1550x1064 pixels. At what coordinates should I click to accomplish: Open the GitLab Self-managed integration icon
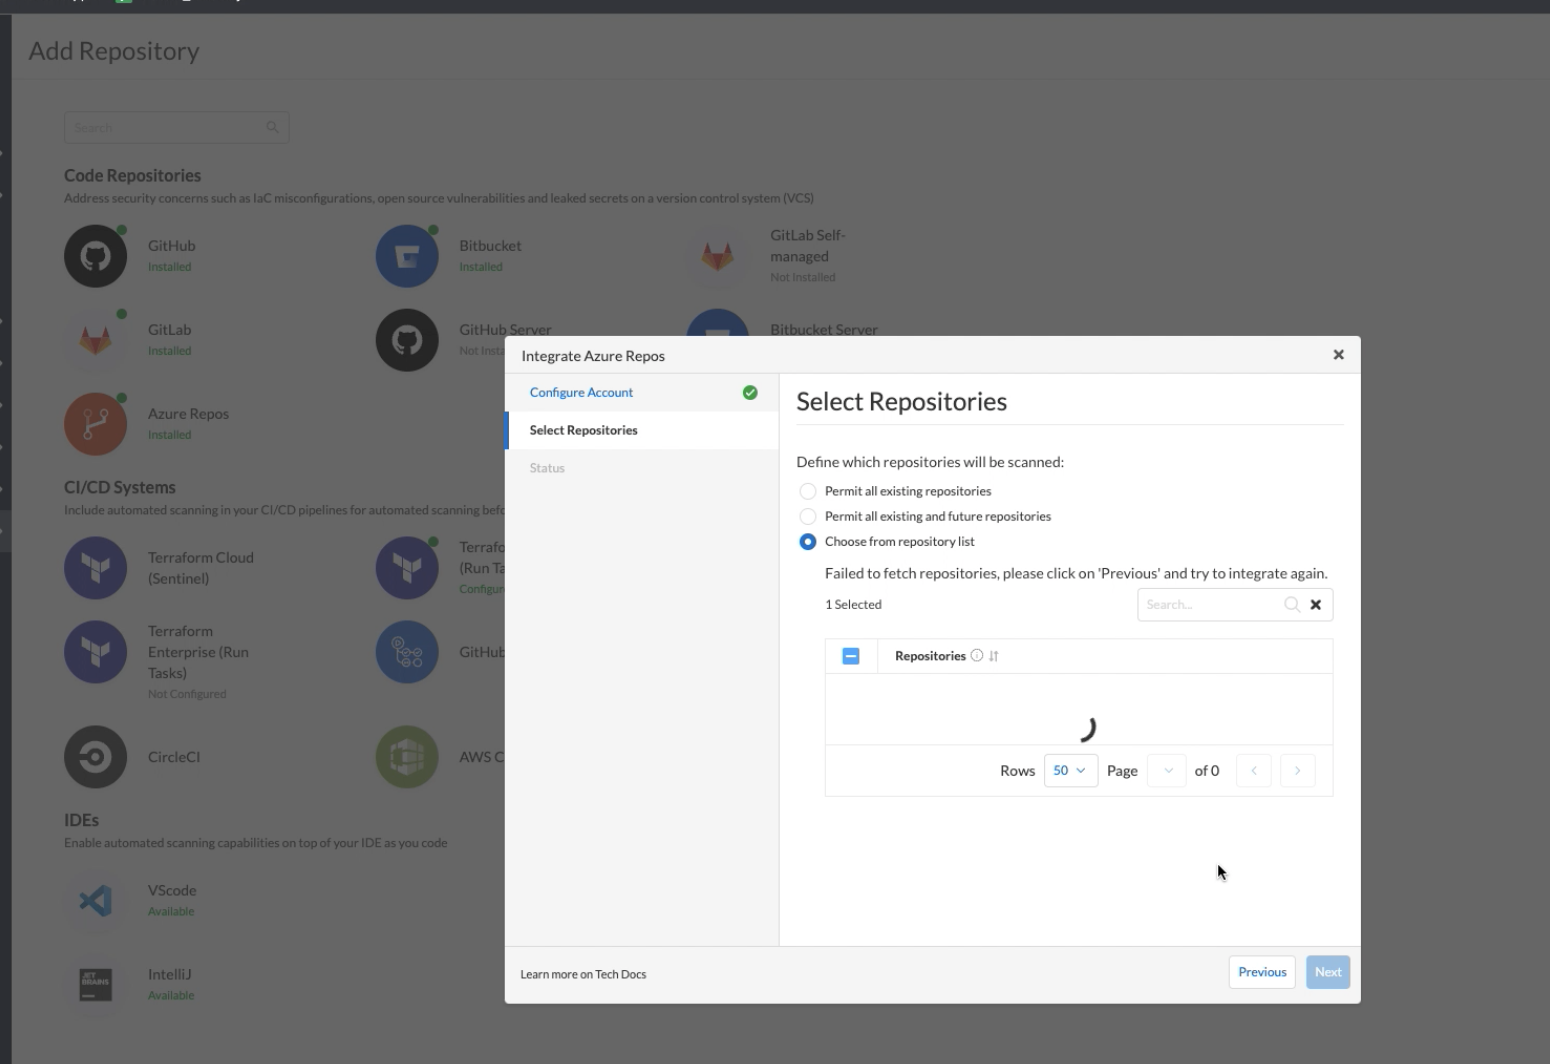718,255
